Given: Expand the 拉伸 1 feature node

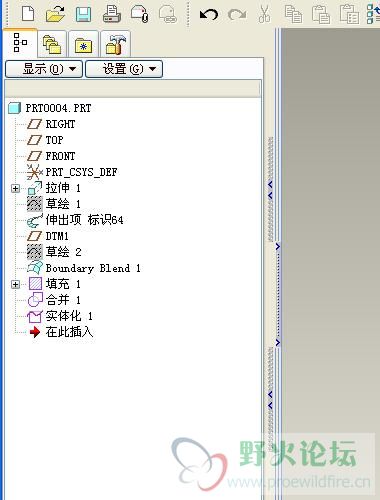Looking at the screenshot, I should pyautogui.click(x=15, y=188).
